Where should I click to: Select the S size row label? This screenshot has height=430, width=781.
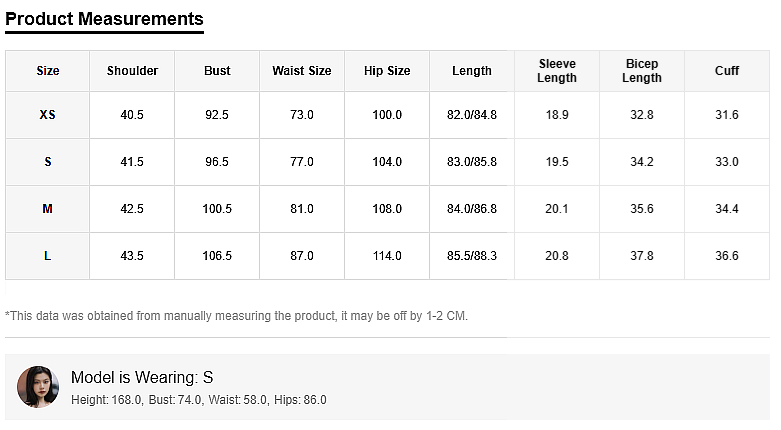pyautogui.click(x=48, y=162)
